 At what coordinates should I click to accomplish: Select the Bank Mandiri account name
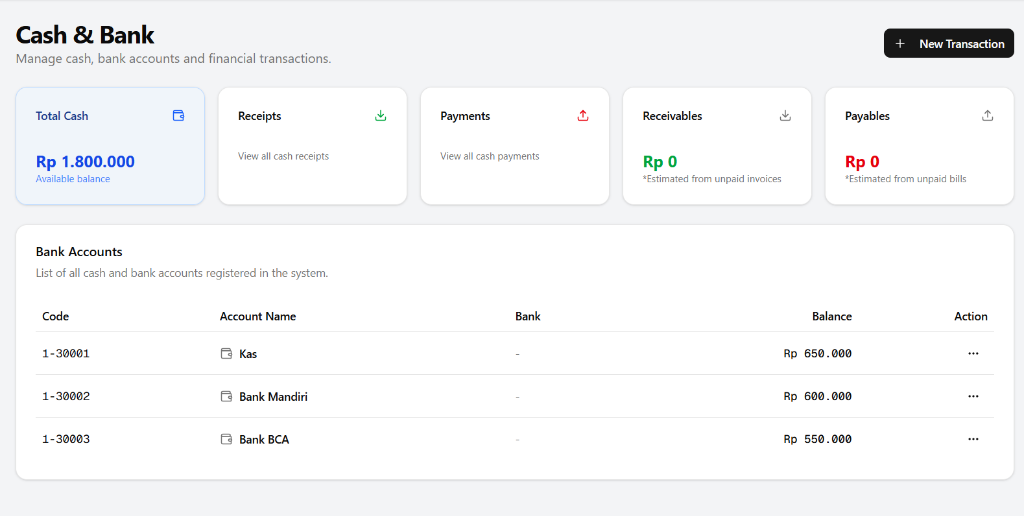pos(273,396)
